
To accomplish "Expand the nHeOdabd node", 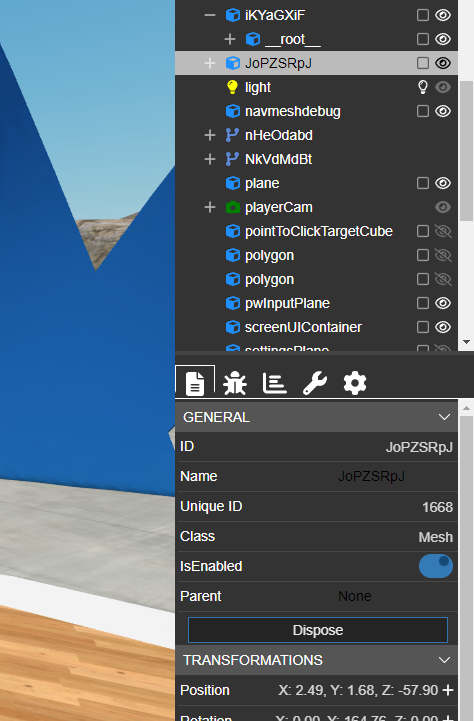I will point(210,135).
